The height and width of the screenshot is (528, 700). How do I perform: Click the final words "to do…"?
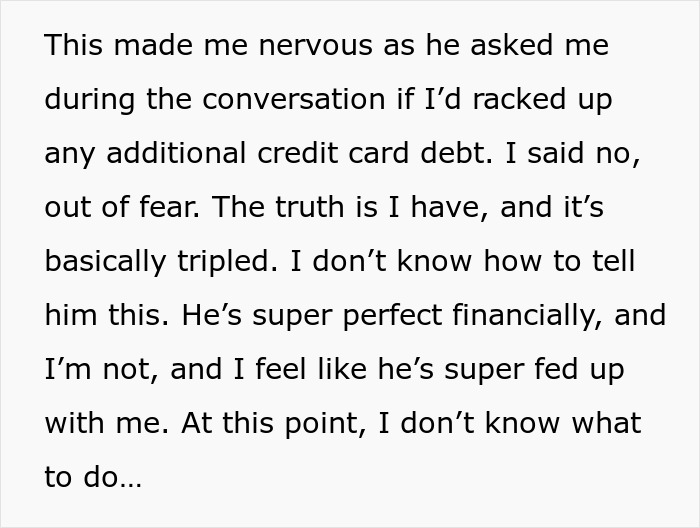(93, 478)
